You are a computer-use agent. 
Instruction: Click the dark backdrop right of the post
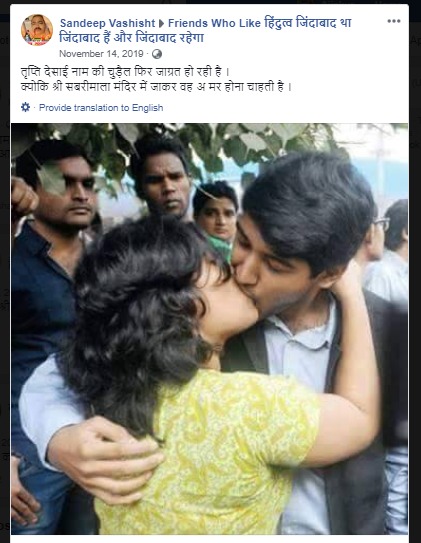[x=415, y=277]
